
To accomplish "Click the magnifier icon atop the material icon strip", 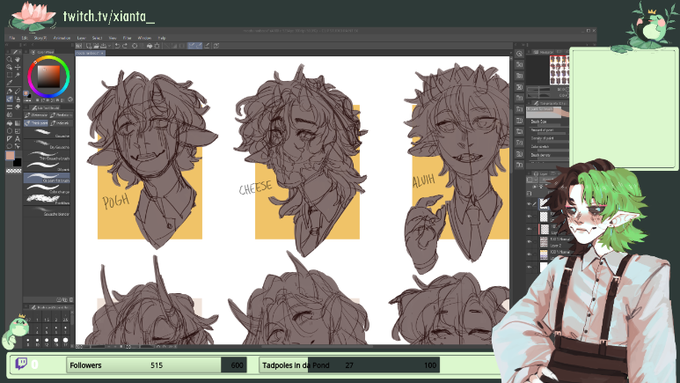I will click(x=520, y=53).
